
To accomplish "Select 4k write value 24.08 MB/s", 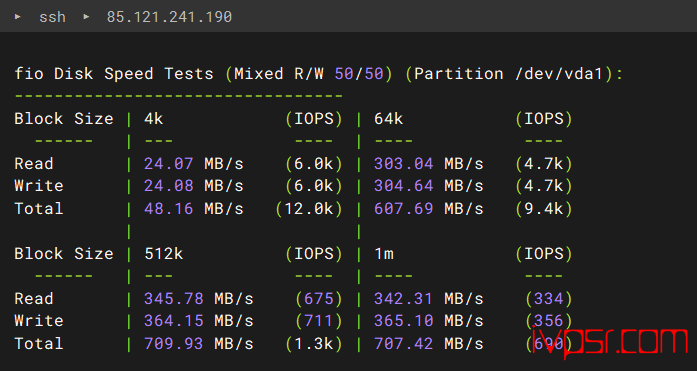I will (194, 186).
